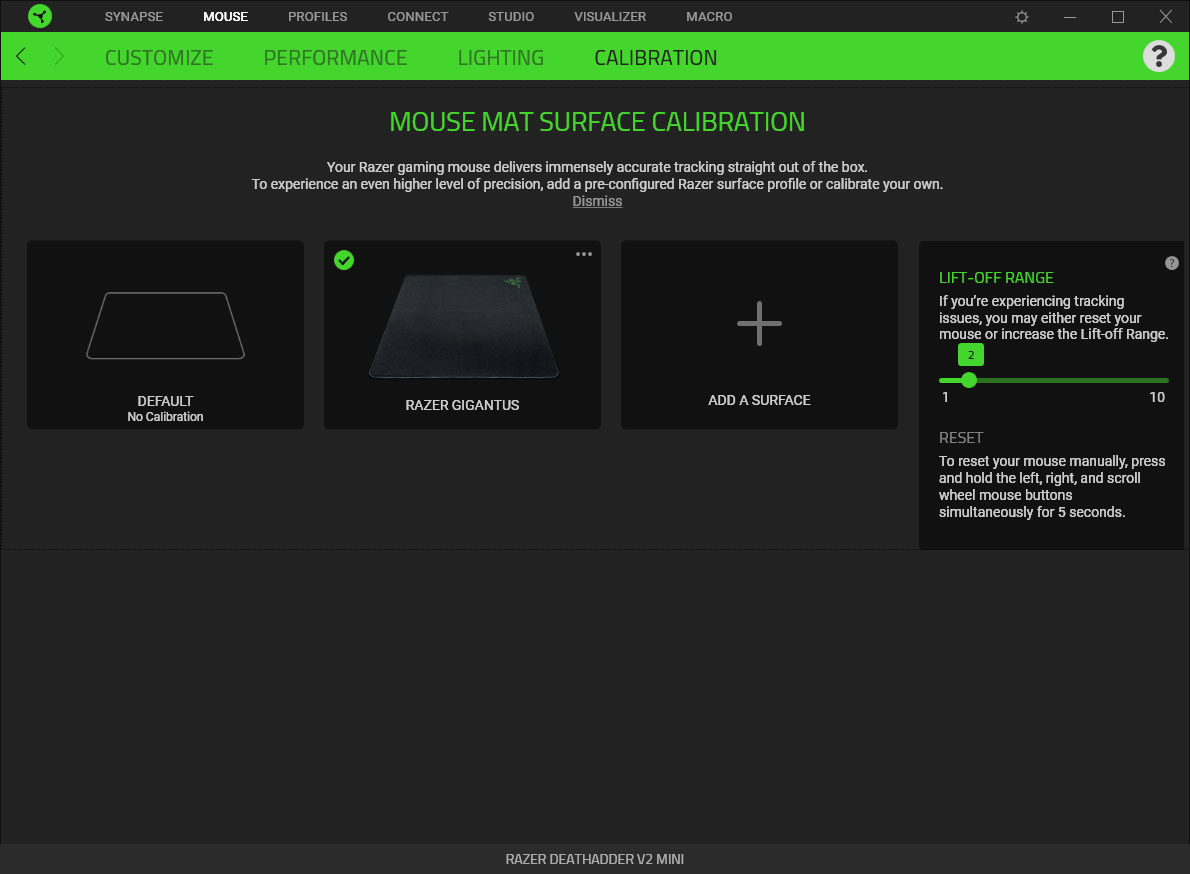Click the Lift-off Range help icon
Image resolution: width=1190 pixels, height=874 pixels.
(1172, 263)
